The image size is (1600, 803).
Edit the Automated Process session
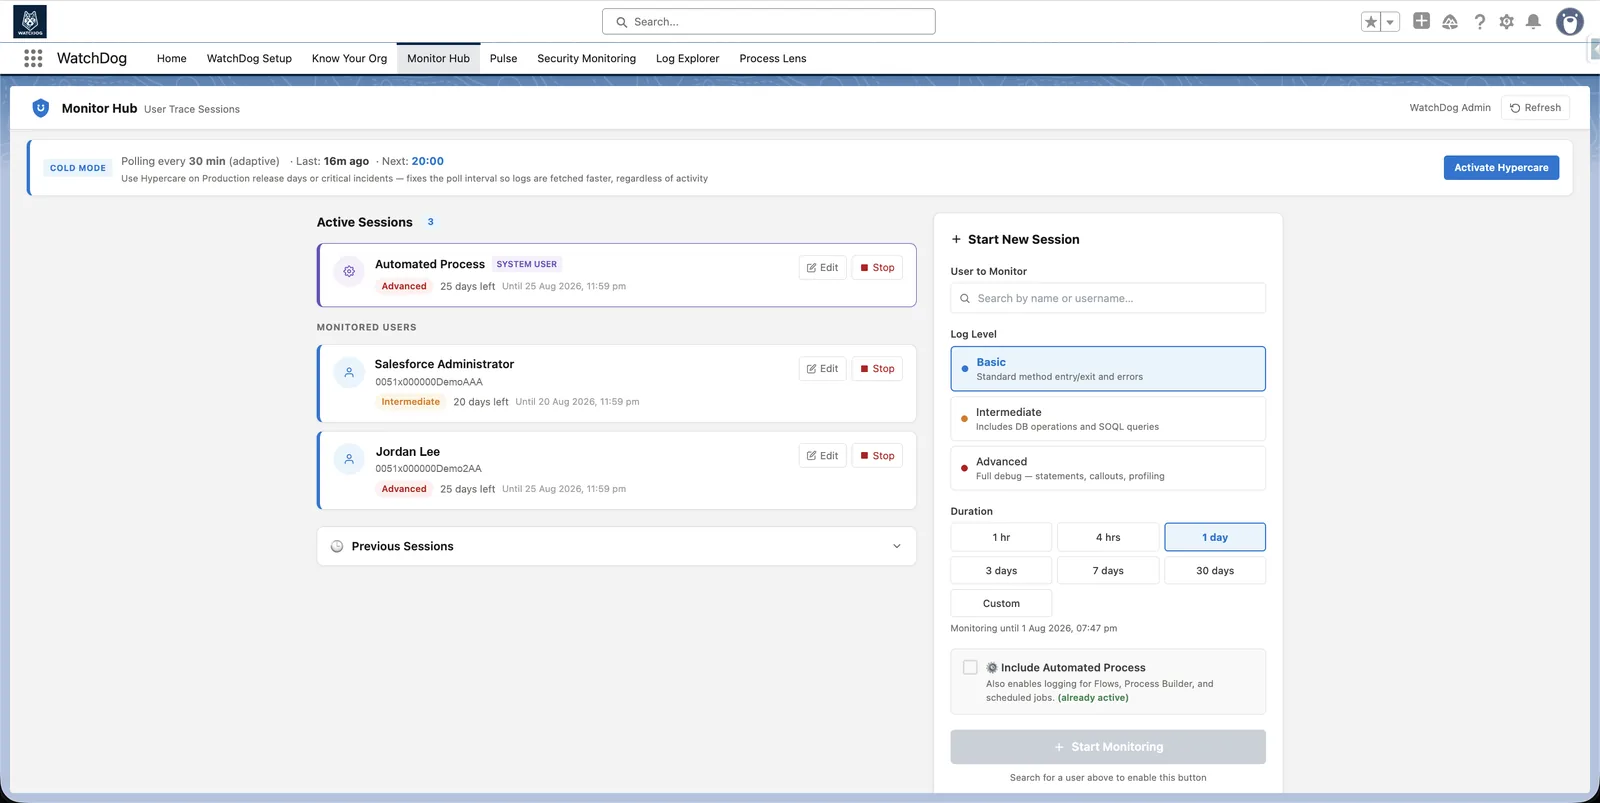point(823,267)
